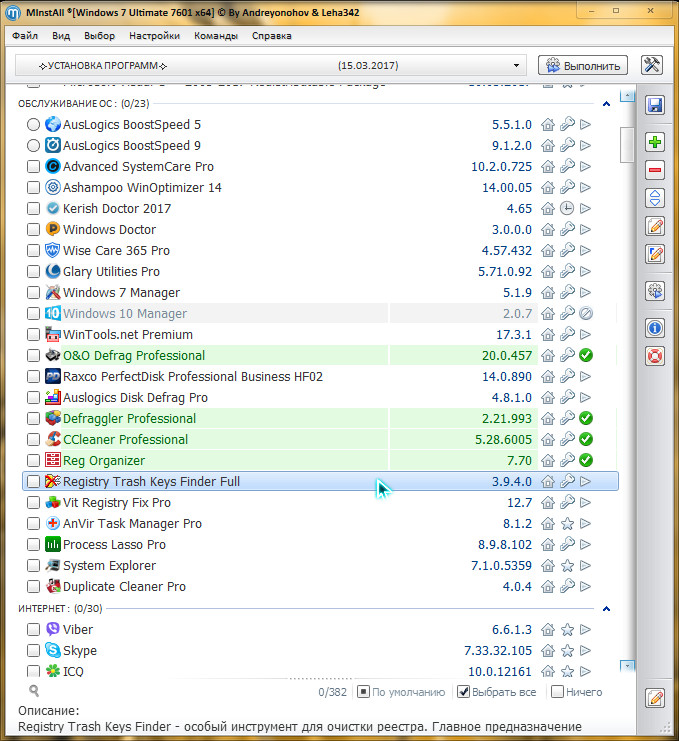The height and width of the screenshot is (741, 679).
Task: Tick Windows 7 Manager checkbox
Action: 33,293
